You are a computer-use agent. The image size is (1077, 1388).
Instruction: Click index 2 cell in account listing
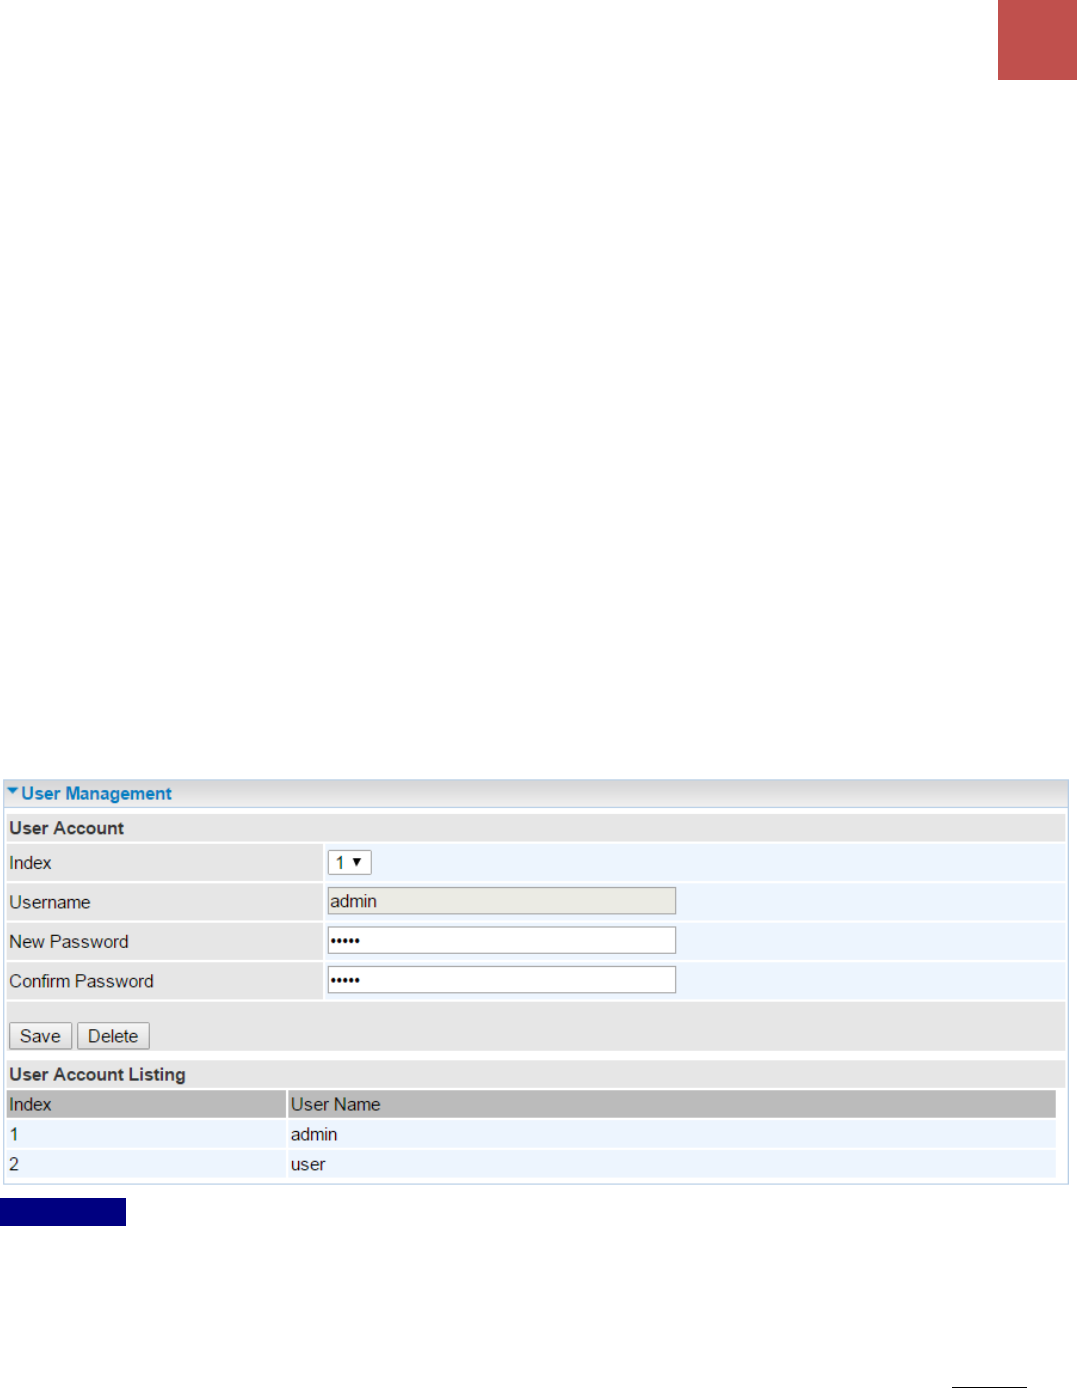pyautogui.click(x=146, y=1164)
